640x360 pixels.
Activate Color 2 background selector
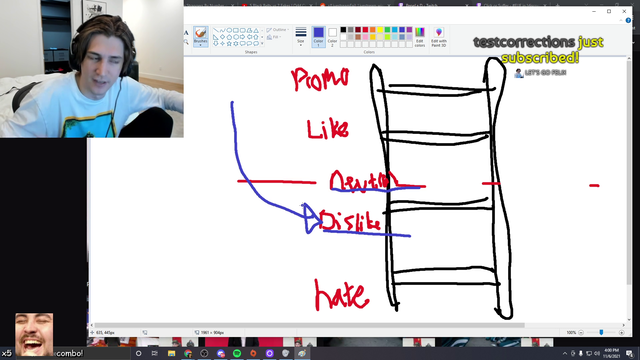pos(332,37)
